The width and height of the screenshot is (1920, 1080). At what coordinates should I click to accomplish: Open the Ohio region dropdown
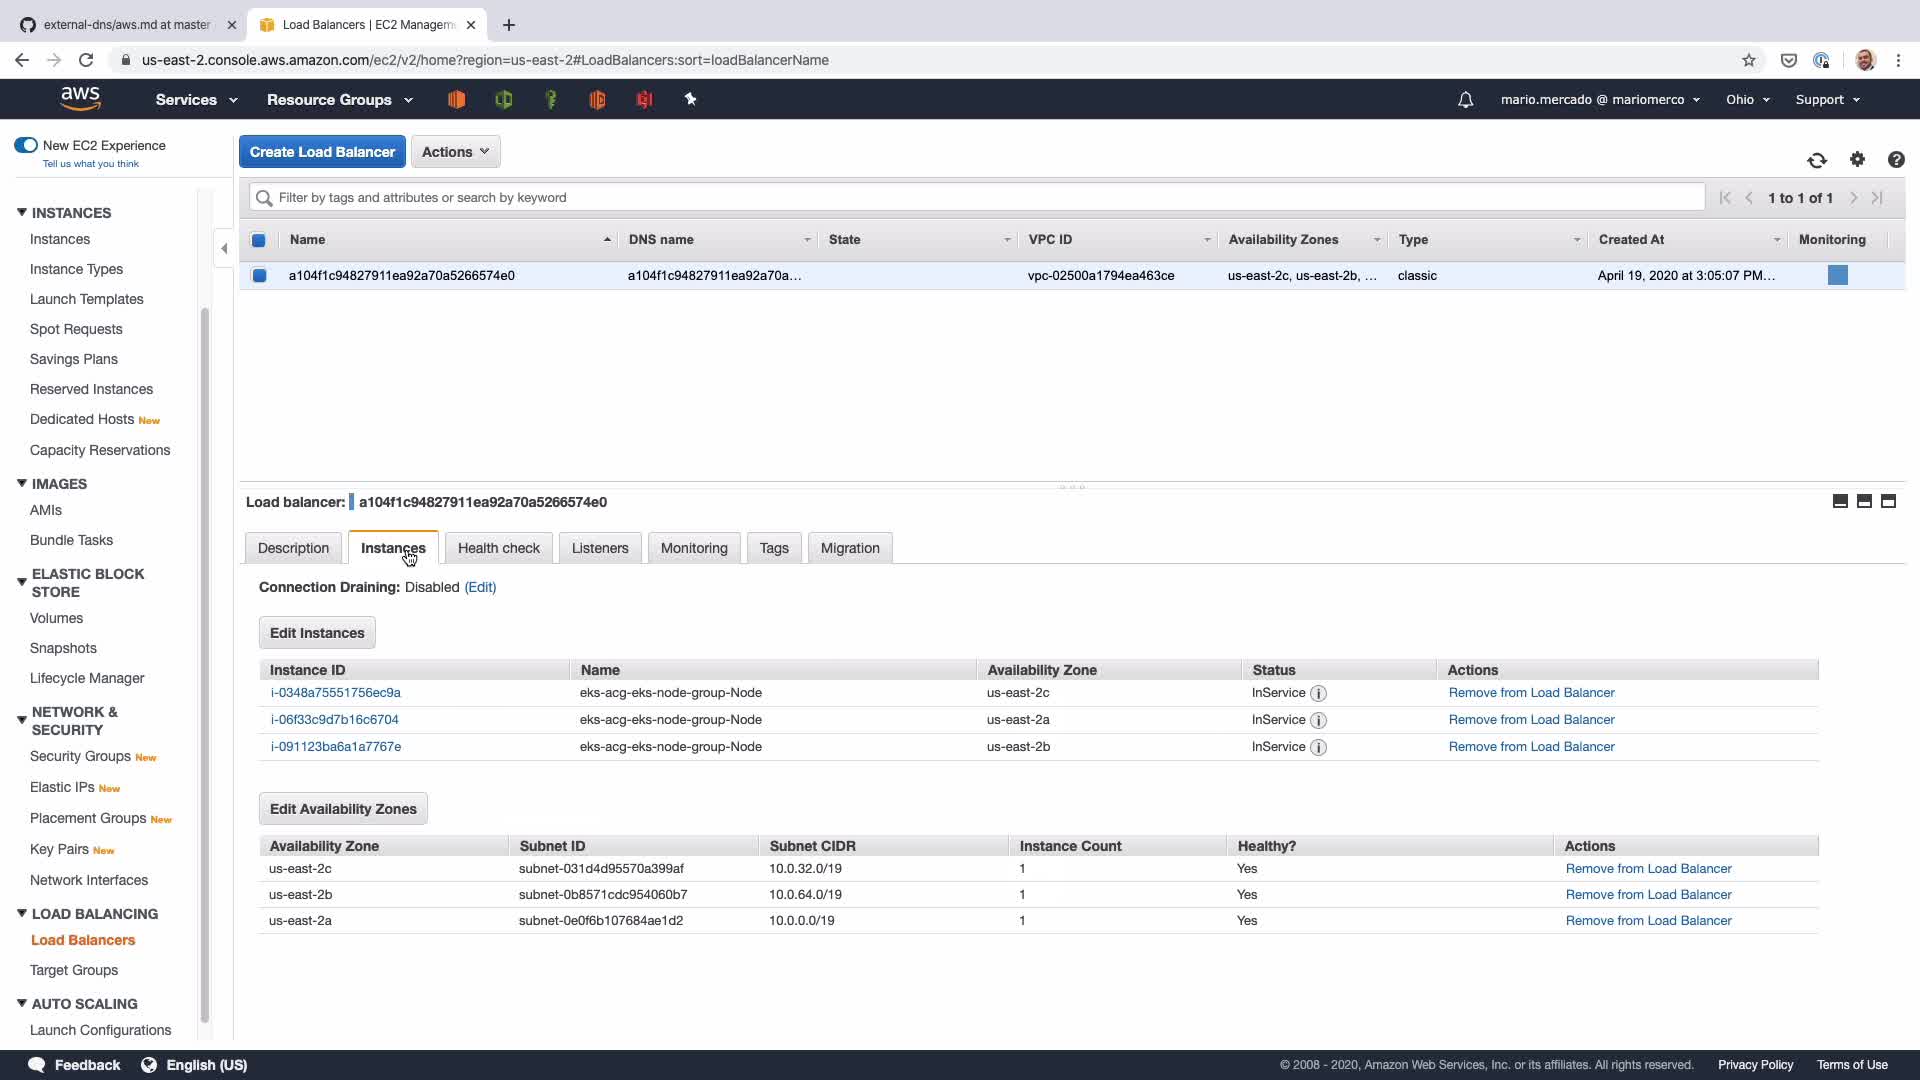1747,100
